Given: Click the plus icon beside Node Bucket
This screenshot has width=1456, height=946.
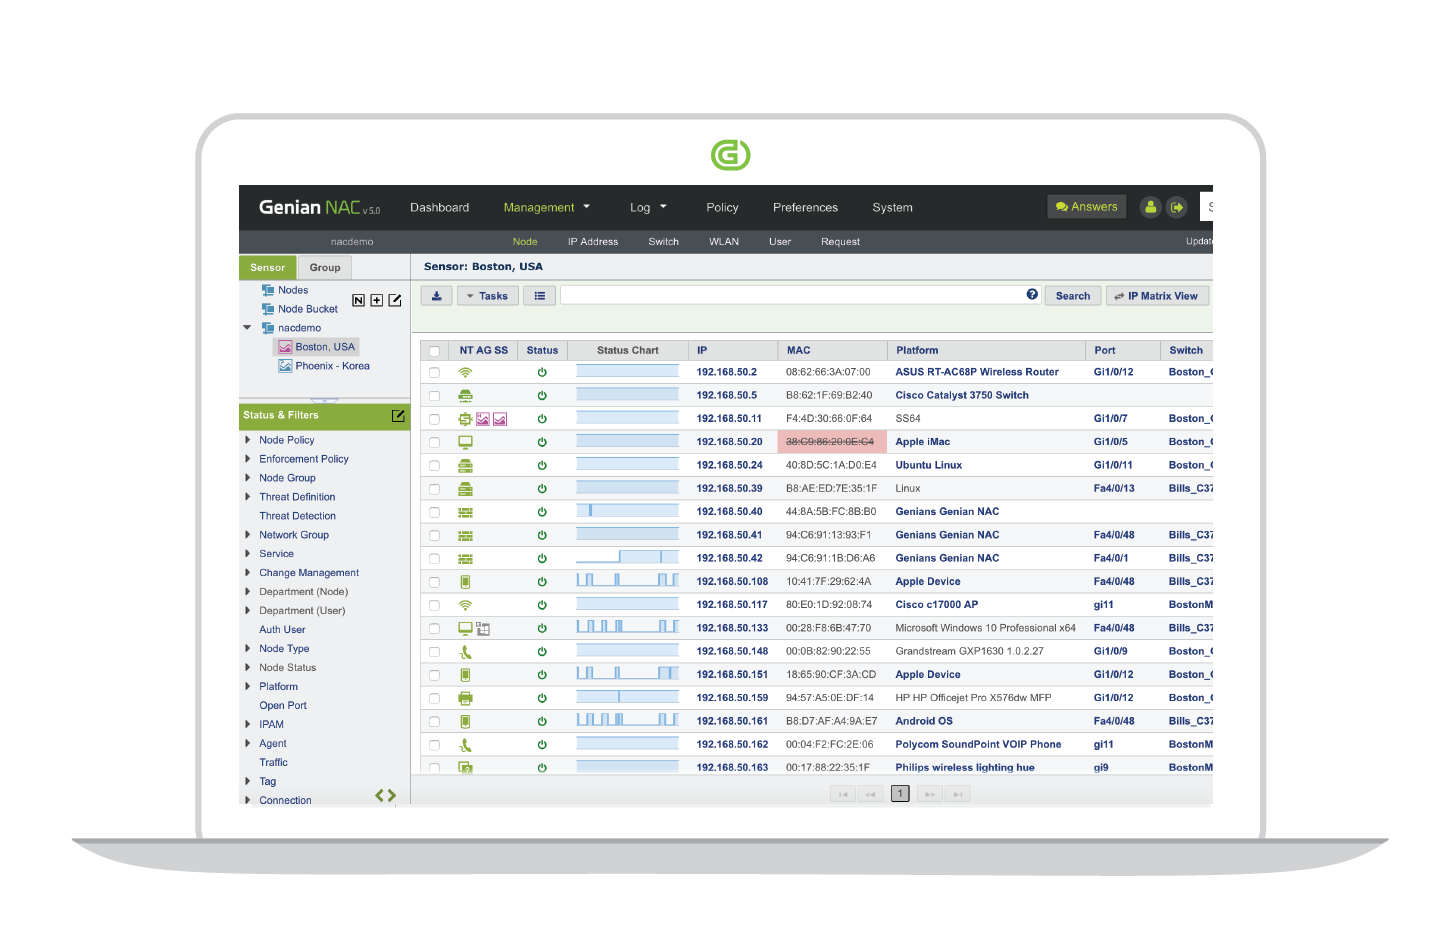Looking at the screenshot, I should (x=377, y=300).
